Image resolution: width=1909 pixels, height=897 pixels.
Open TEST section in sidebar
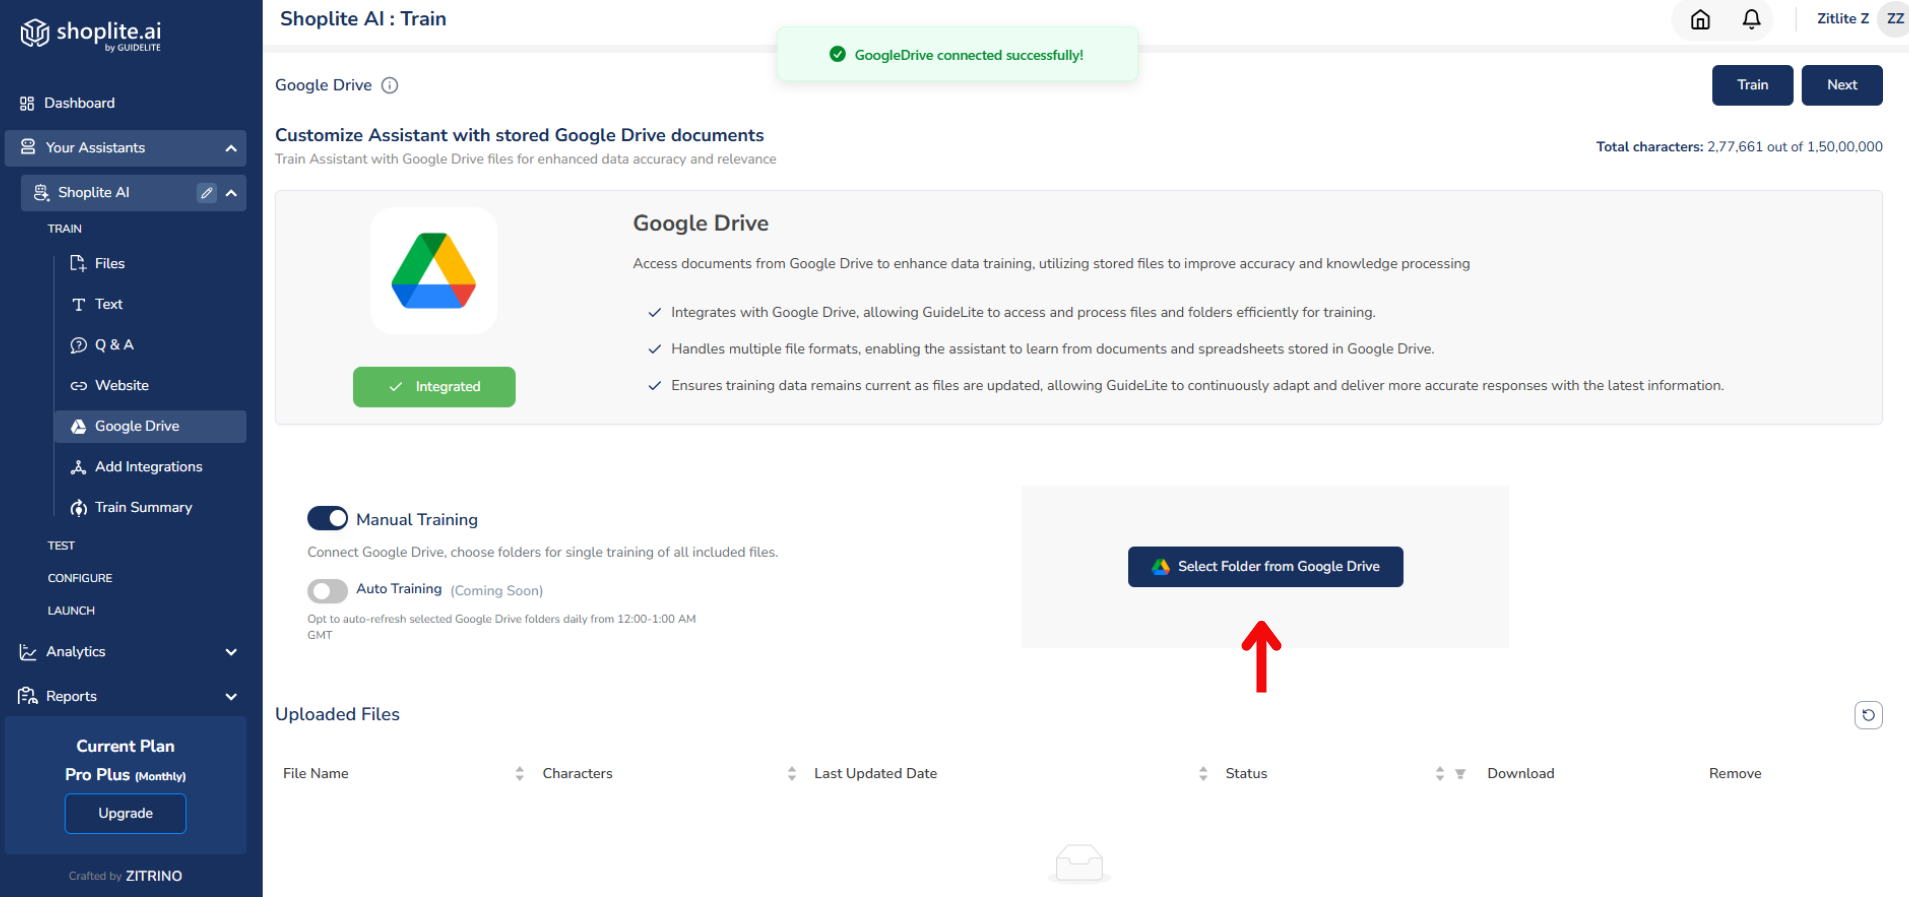(61, 546)
